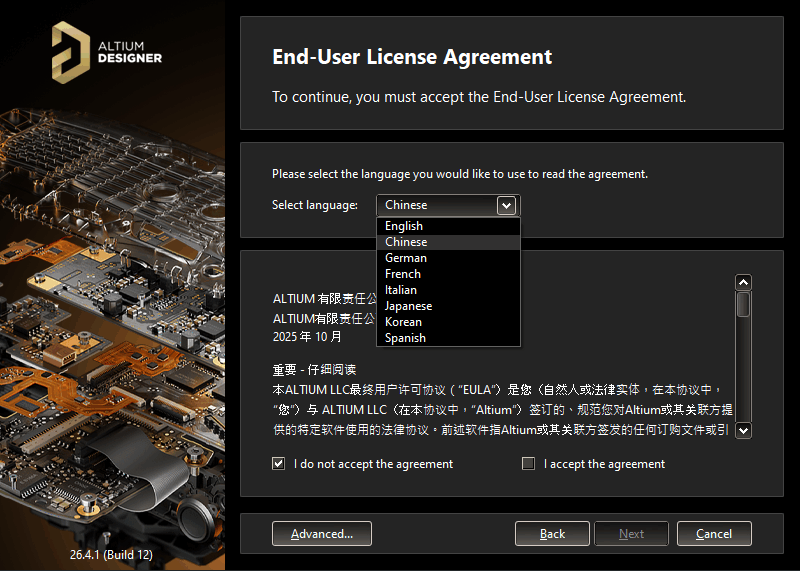Select Japanese from the language list
Viewport: 800px width, 571px height.
tap(409, 306)
